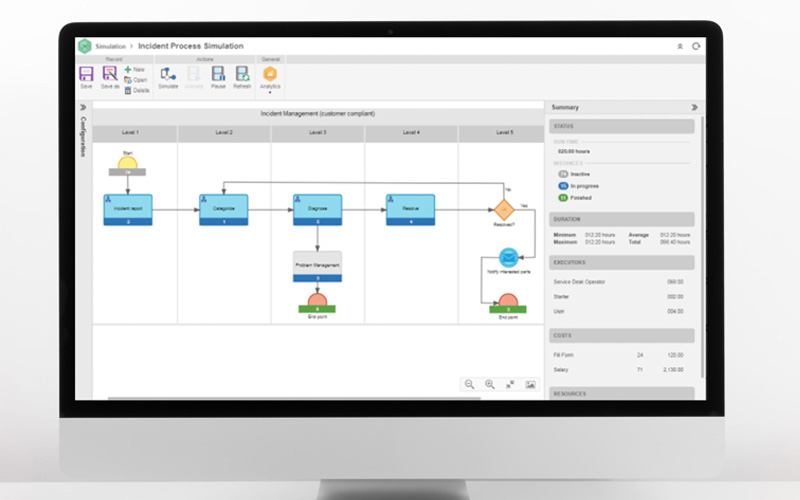This screenshot has height=500, width=800.
Task: Click the Save as icon
Action: tap(109, 75)
